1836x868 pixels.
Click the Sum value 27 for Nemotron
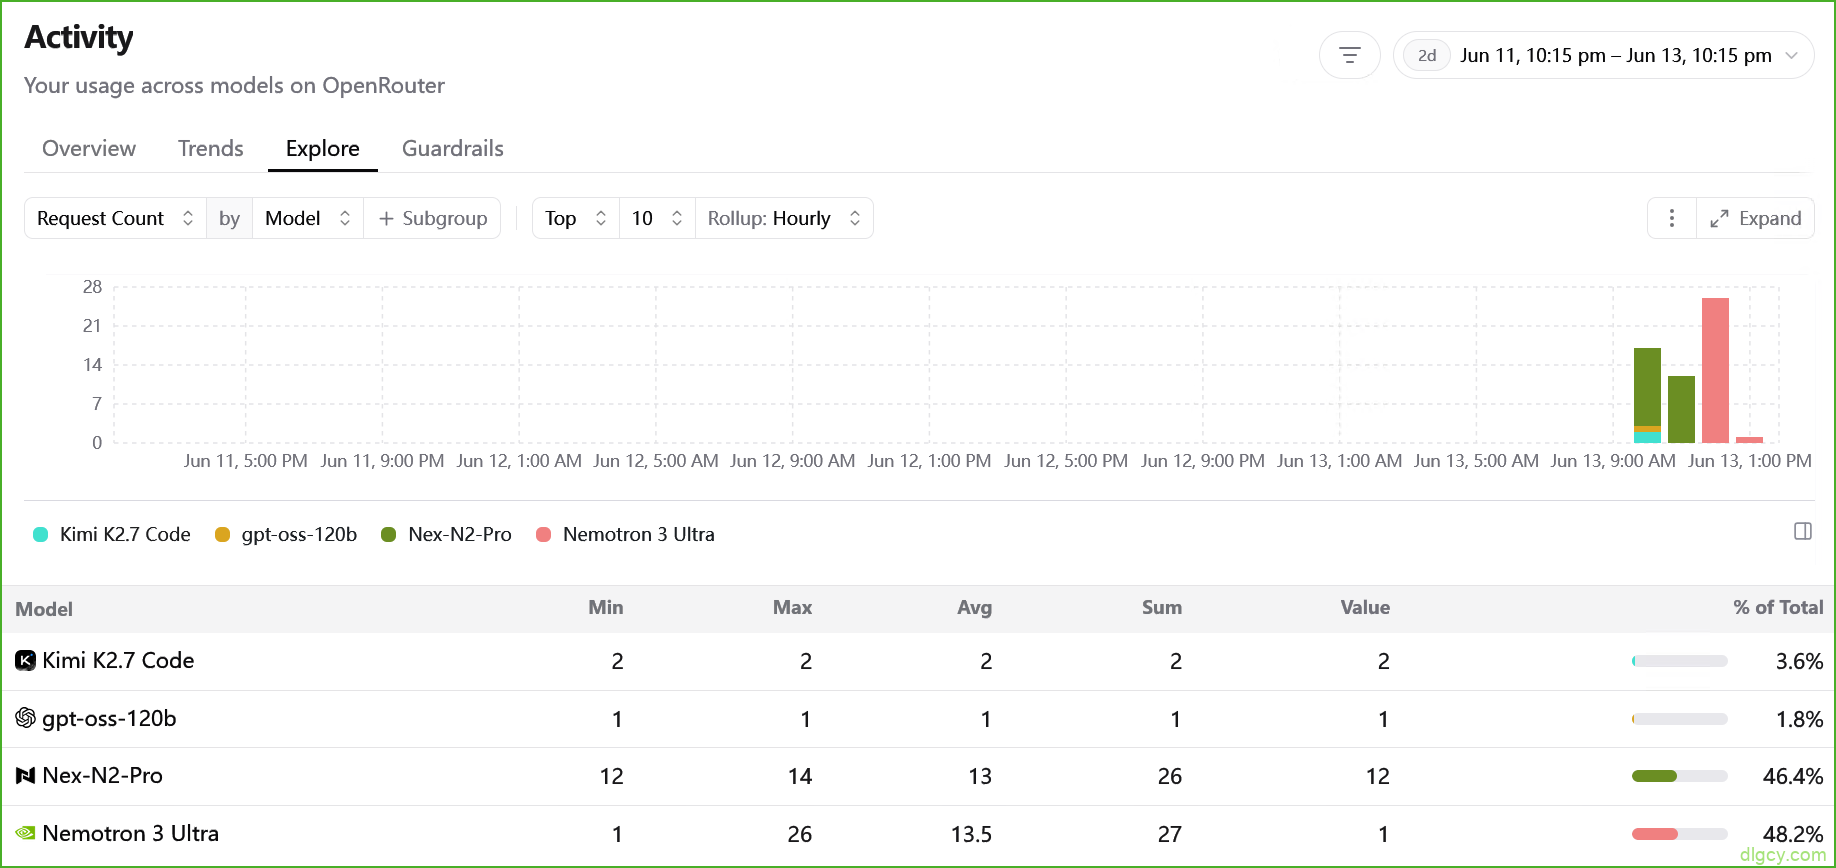tap(1170, 834)
